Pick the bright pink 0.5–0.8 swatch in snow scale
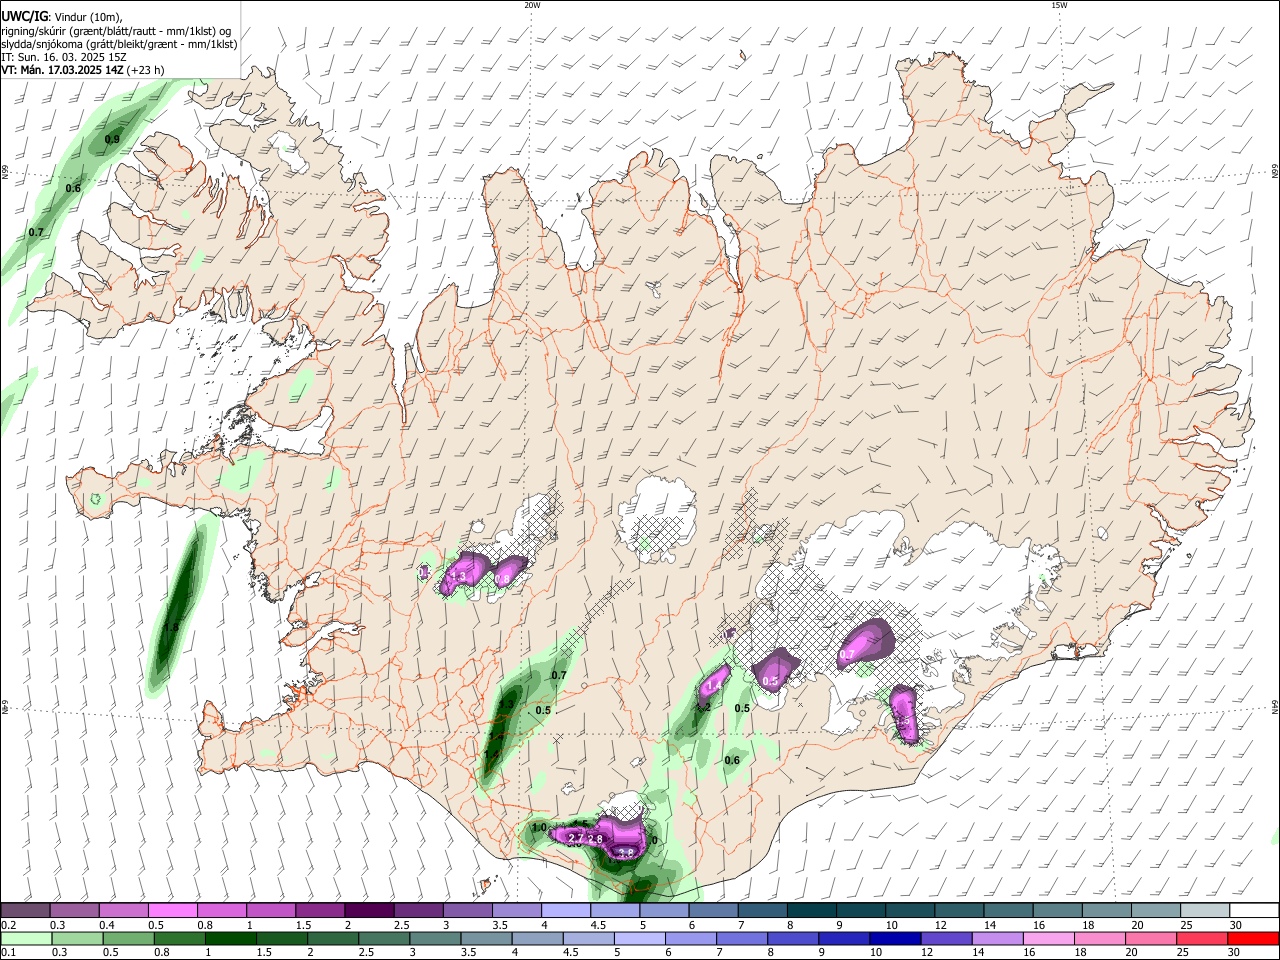 [173, 911]
